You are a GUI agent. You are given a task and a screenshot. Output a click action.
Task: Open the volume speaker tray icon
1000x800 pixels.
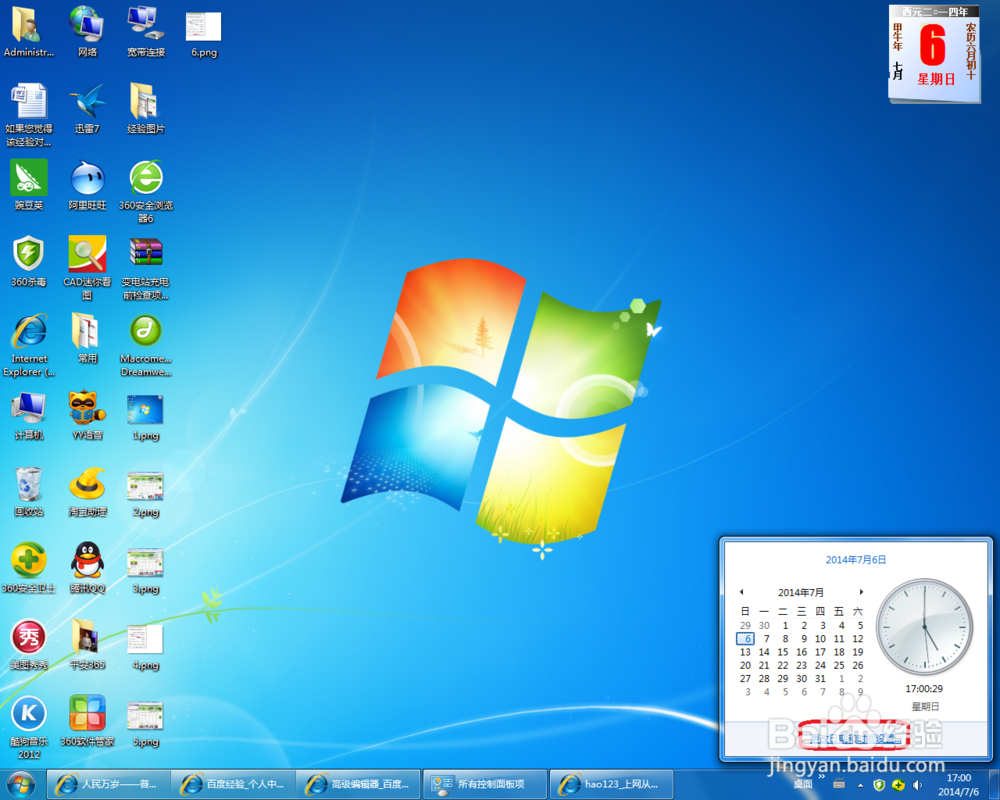(917, 785)
